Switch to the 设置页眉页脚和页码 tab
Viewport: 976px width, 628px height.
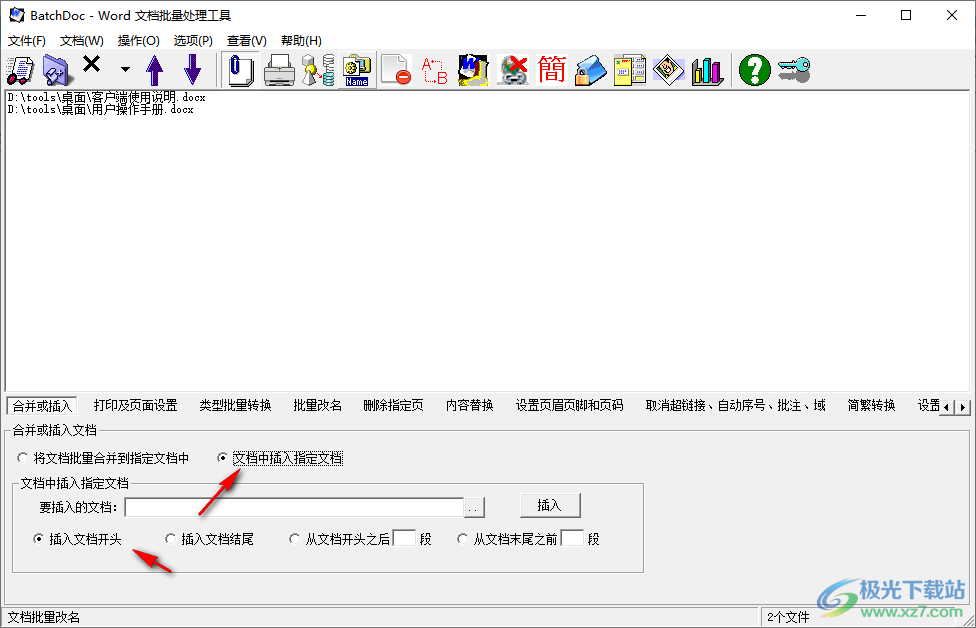pos(569,406)
